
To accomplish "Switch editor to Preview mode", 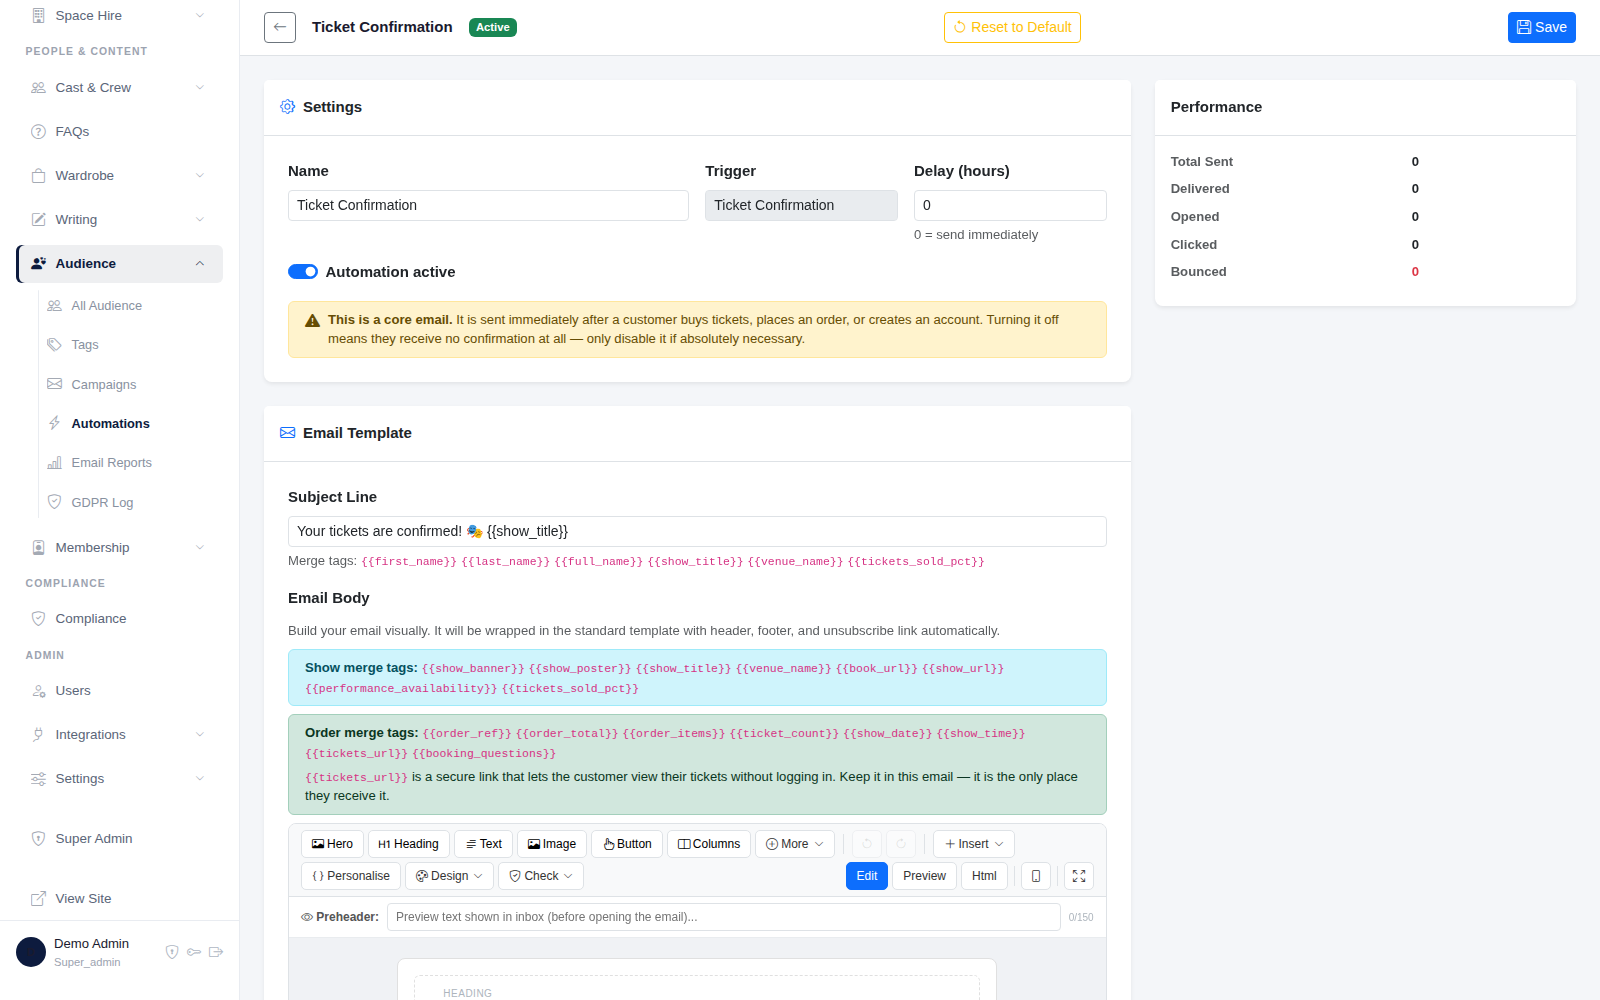I will point(924,876).
